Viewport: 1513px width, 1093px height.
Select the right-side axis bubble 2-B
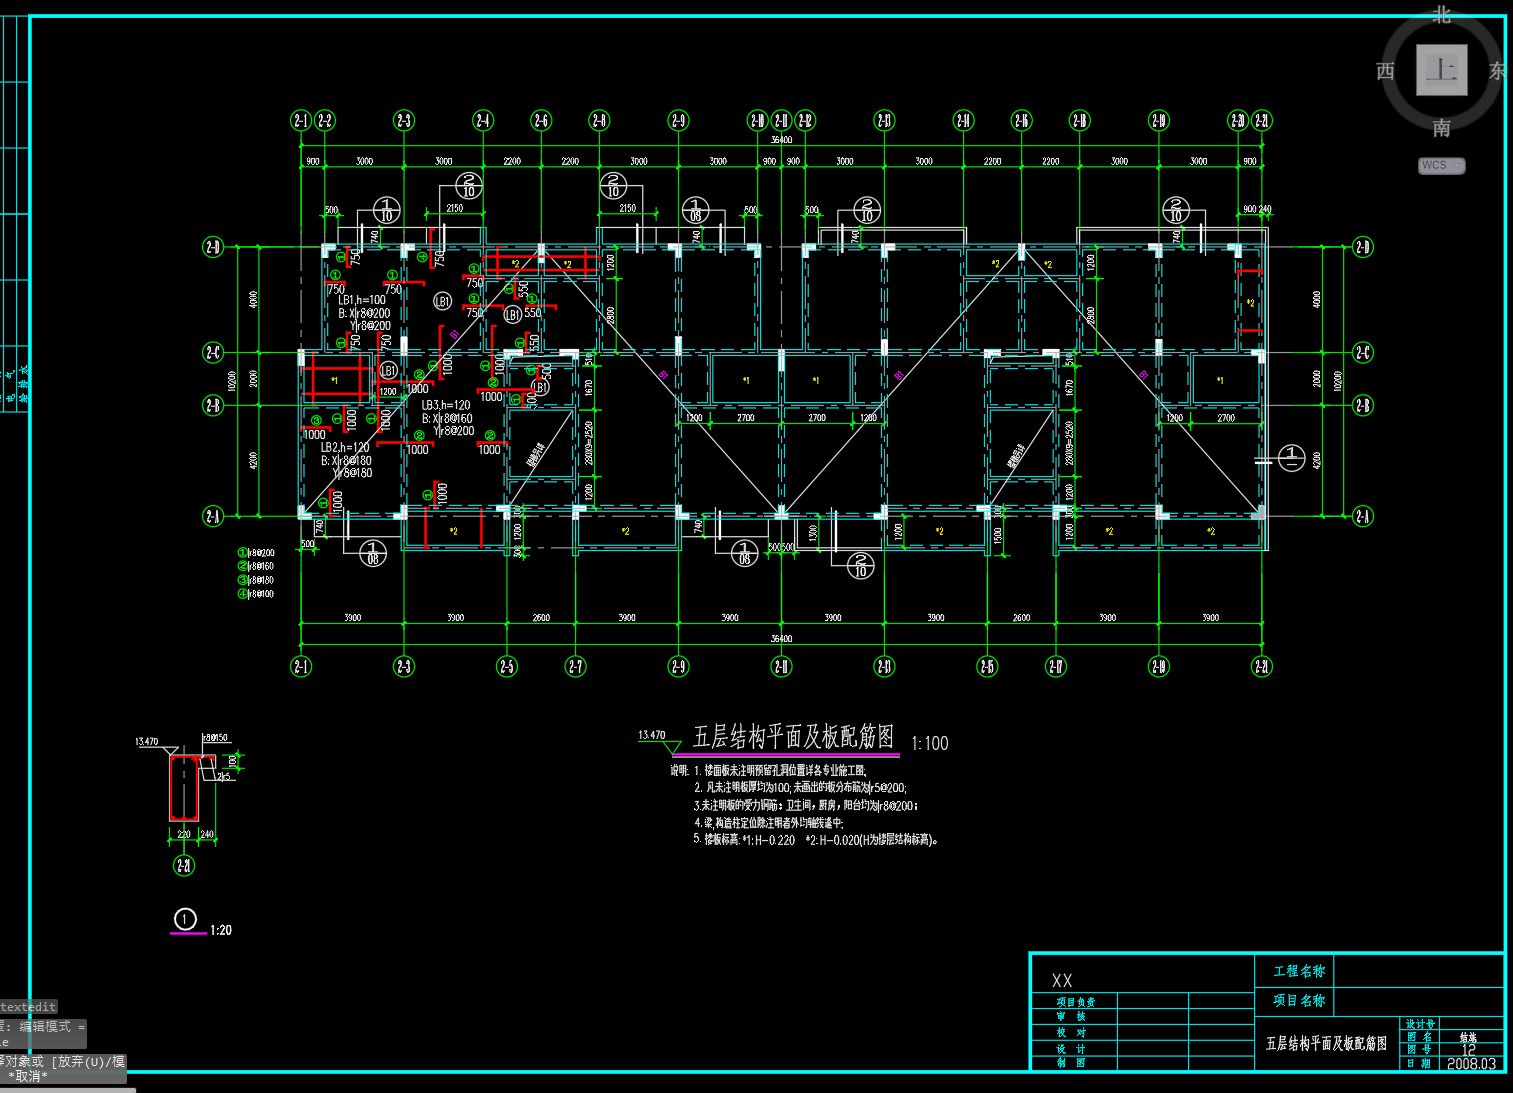tap(1363, 405)
